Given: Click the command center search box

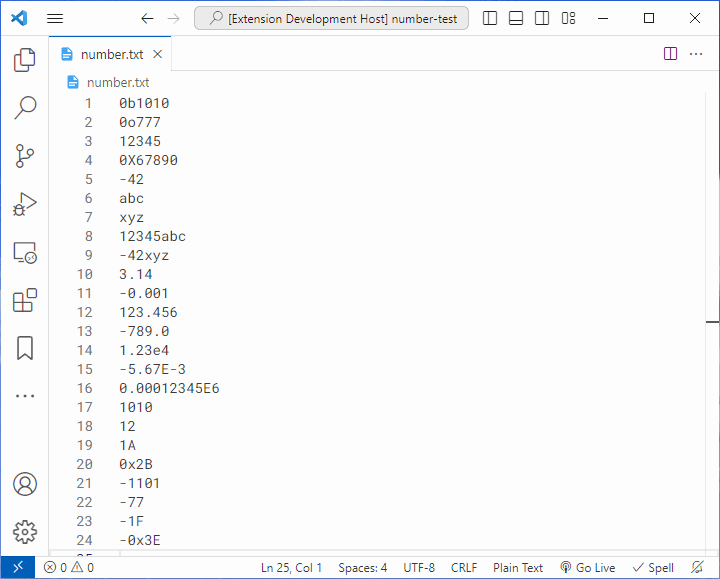Looking at the screenshot, I should pos(332,18).
